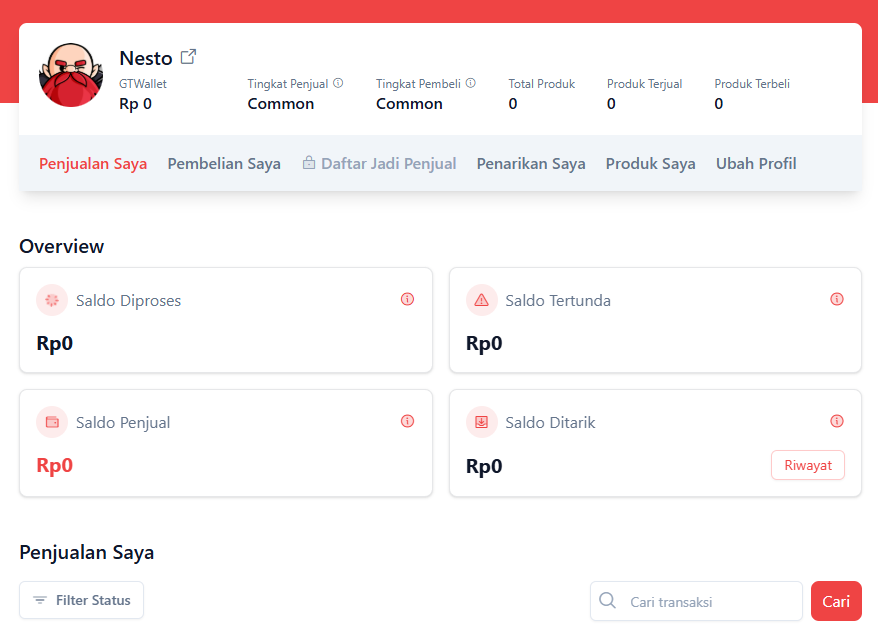This screenshot has height=628, width=878.
Task: Click the Riwayat button
Action: point(808,465)
